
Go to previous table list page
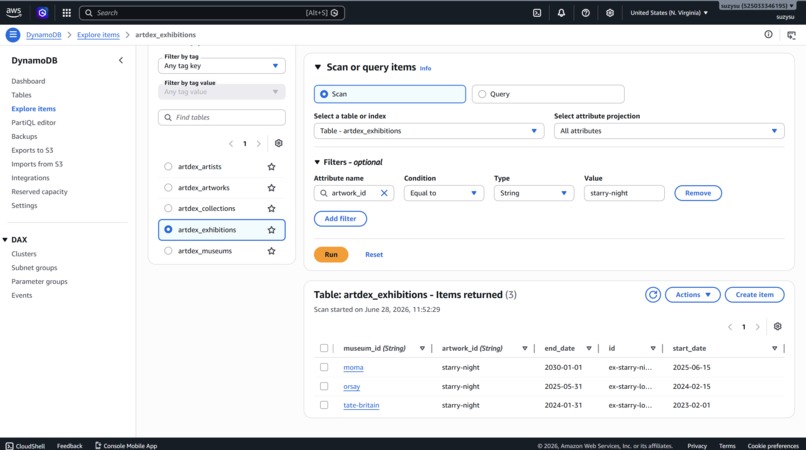pos(231,143)
